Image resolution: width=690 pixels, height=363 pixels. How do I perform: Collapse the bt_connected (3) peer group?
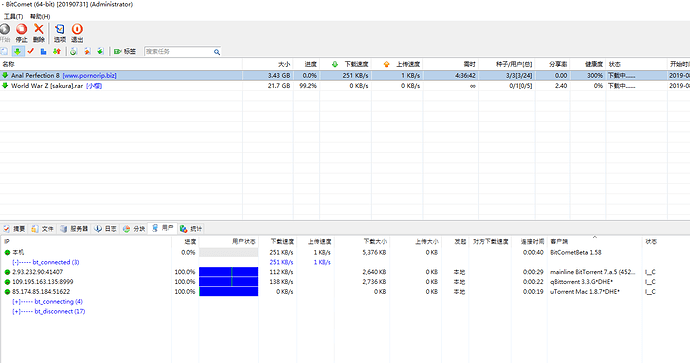[x=15, y=262]
